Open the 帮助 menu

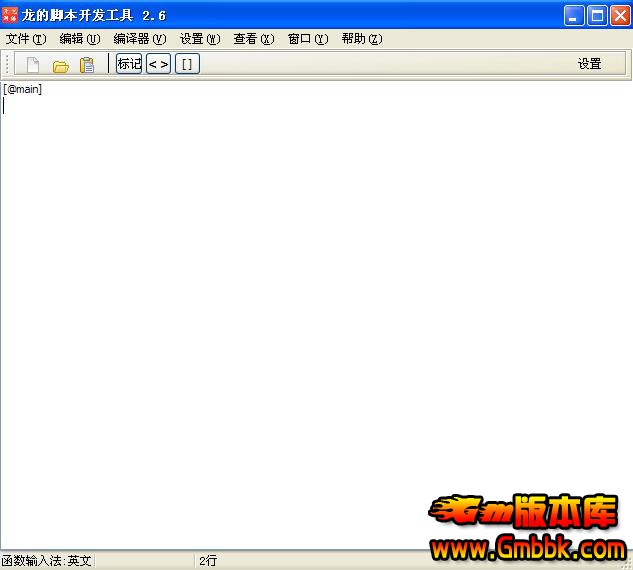coord(361,39)
